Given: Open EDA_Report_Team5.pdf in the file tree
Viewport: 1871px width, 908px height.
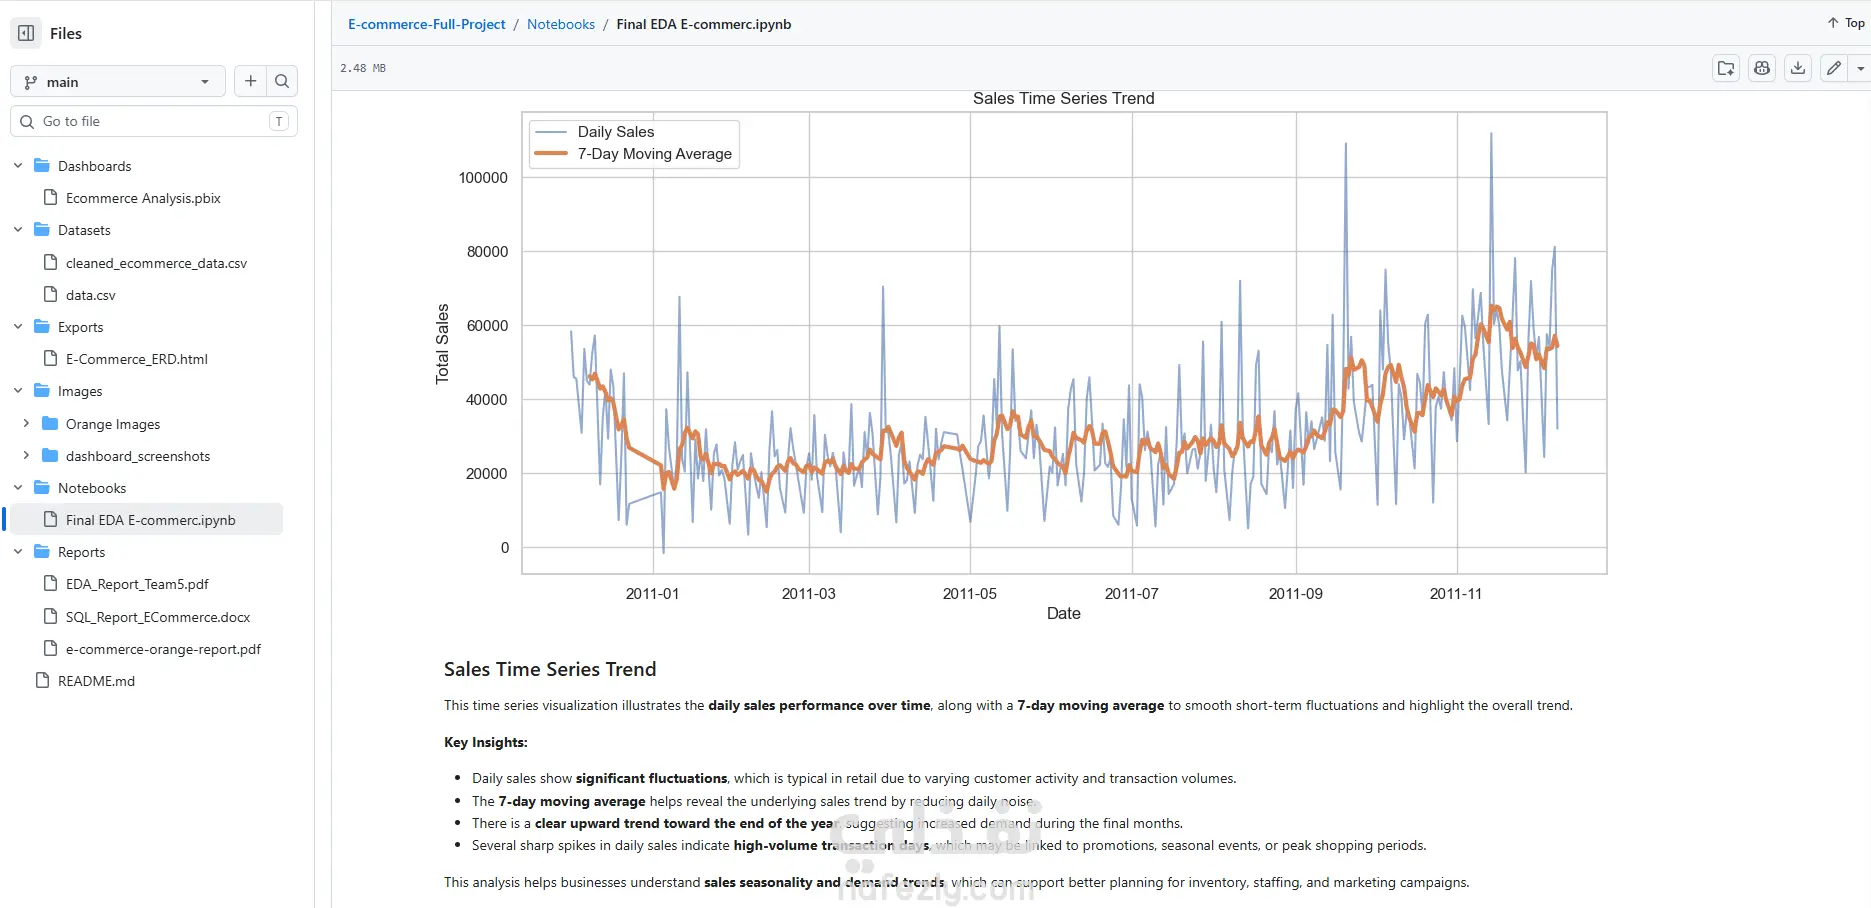Looking at the screenshot, I should tap(137, 584).
